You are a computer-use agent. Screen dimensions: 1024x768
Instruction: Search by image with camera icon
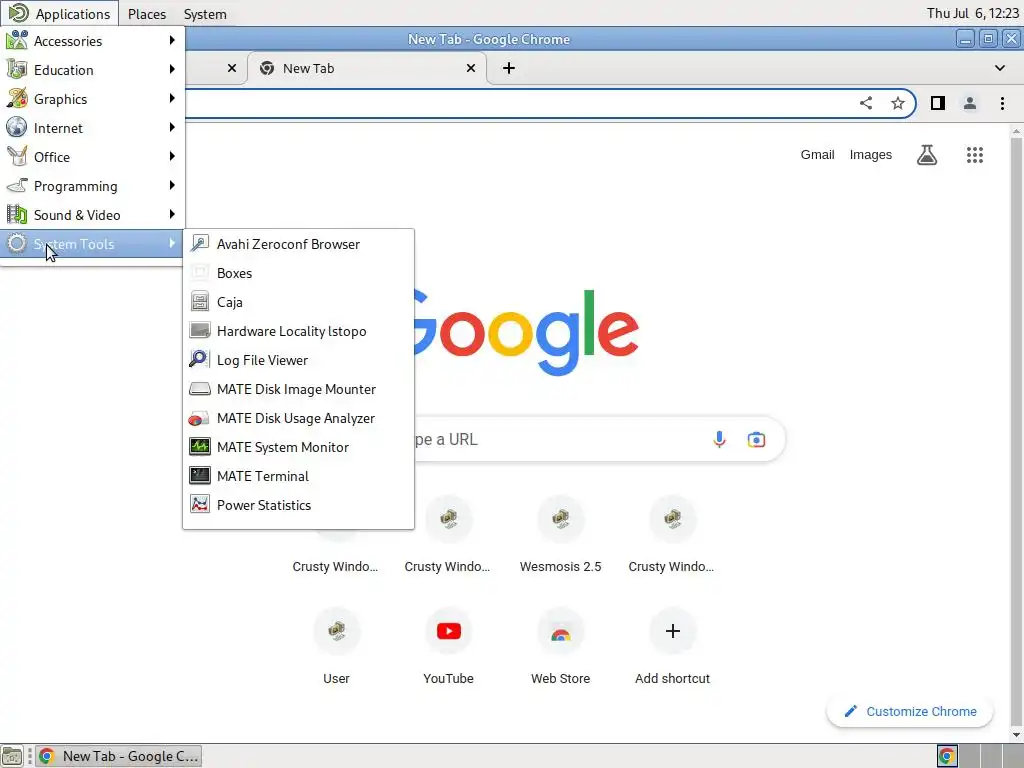click(x=756, y=440)
